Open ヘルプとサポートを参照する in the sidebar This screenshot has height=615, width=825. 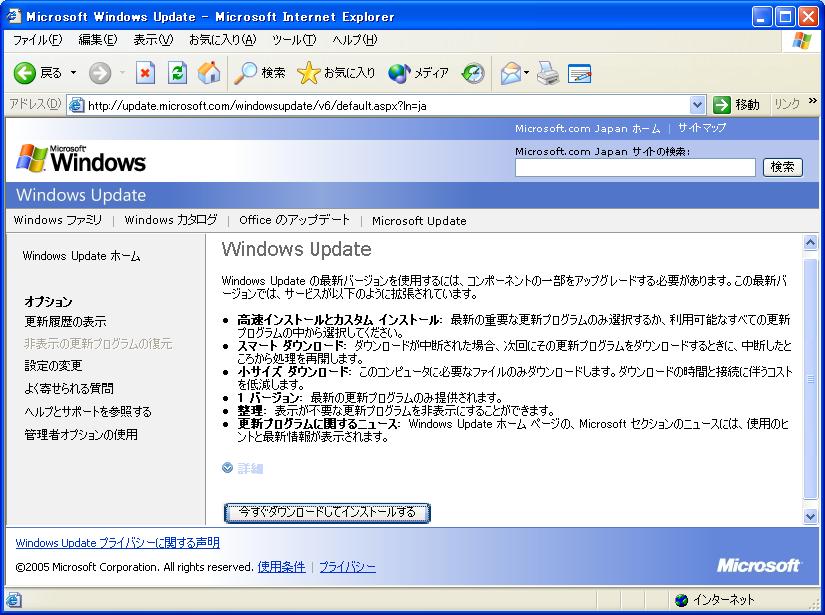pos(88,411)
